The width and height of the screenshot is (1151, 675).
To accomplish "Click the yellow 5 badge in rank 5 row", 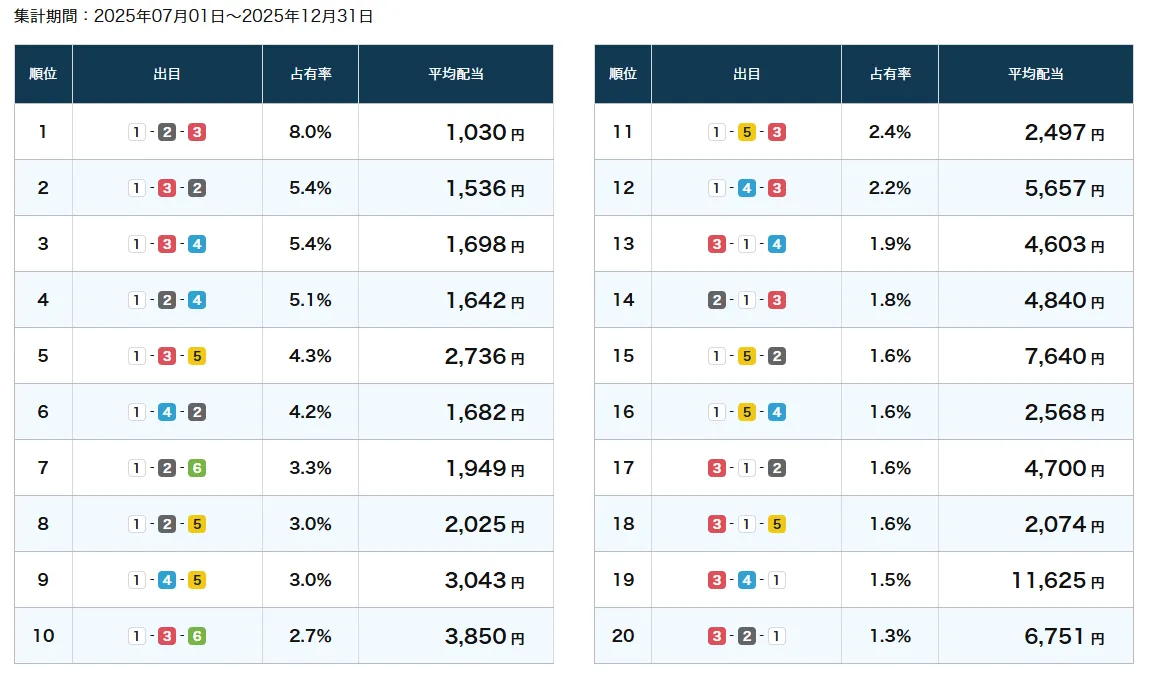I will coord(197,356).
